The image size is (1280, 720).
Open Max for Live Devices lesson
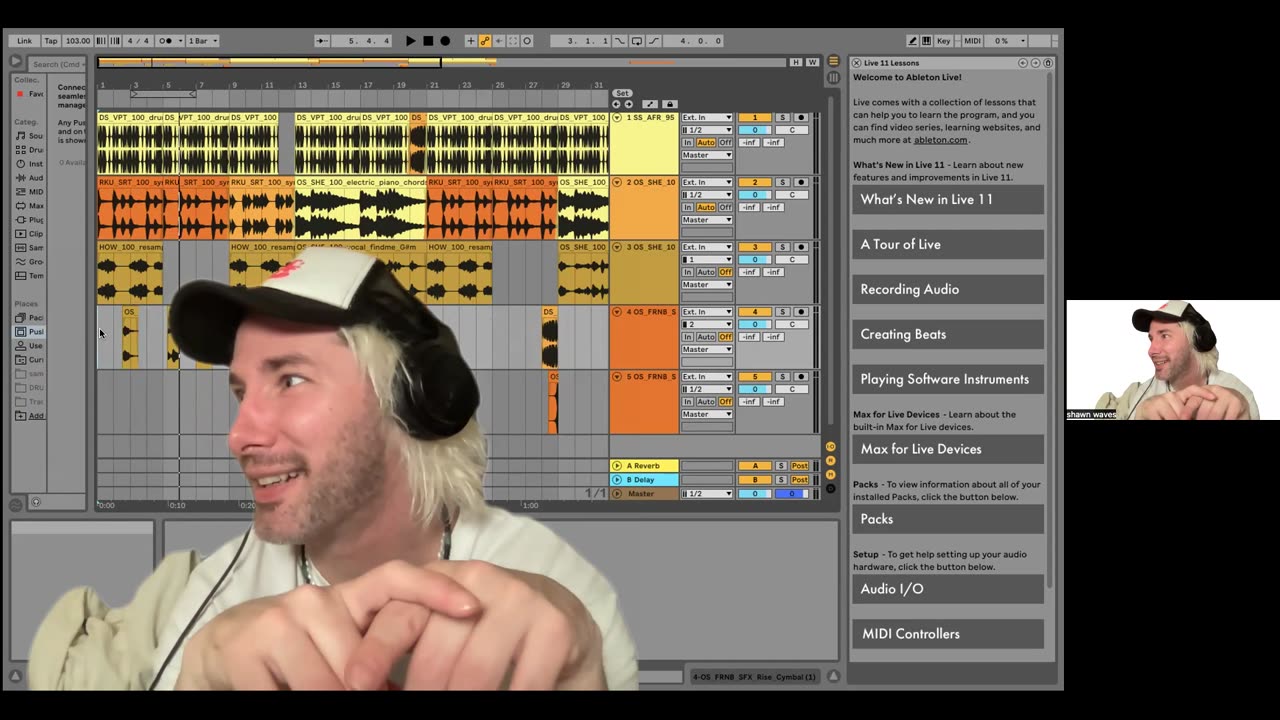pos(948,450)
